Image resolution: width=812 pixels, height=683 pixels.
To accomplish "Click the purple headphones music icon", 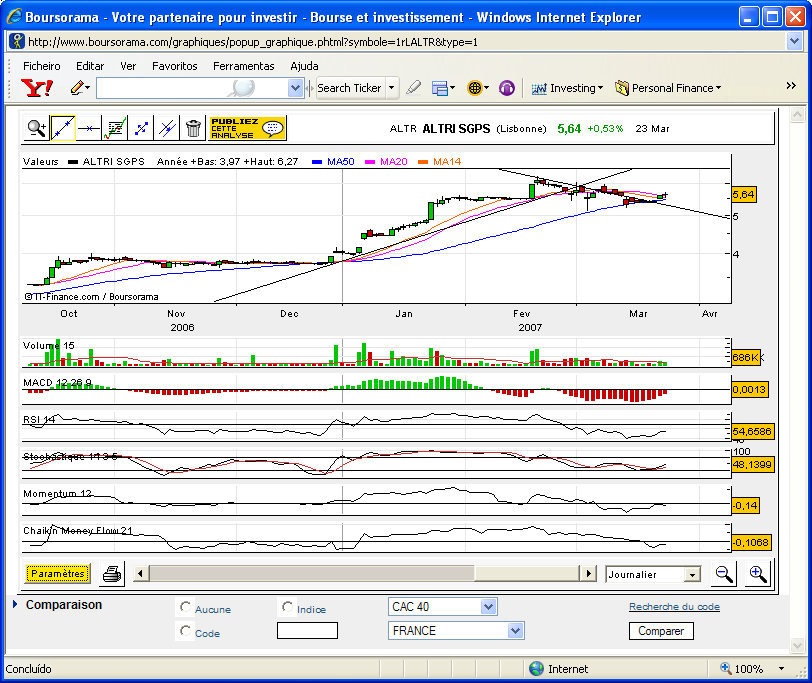I will coord(506,88).
